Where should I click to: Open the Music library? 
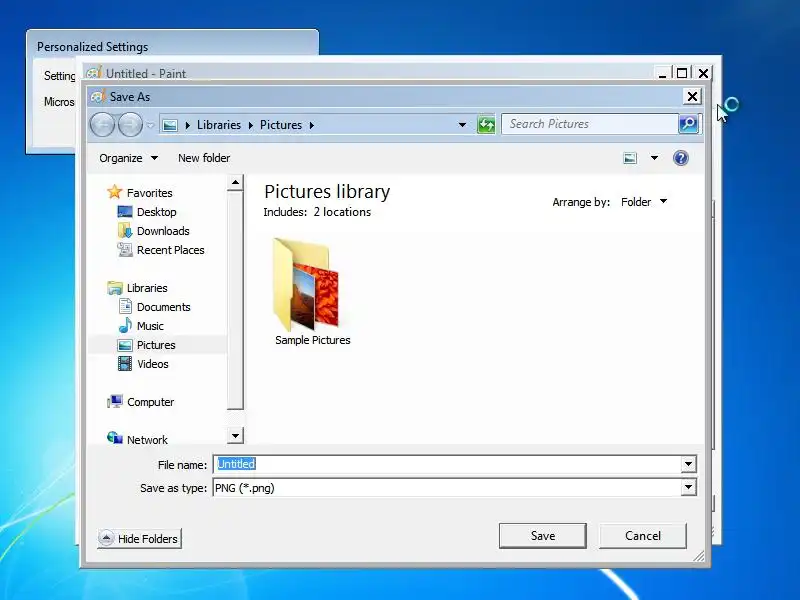tap(150, 326)
